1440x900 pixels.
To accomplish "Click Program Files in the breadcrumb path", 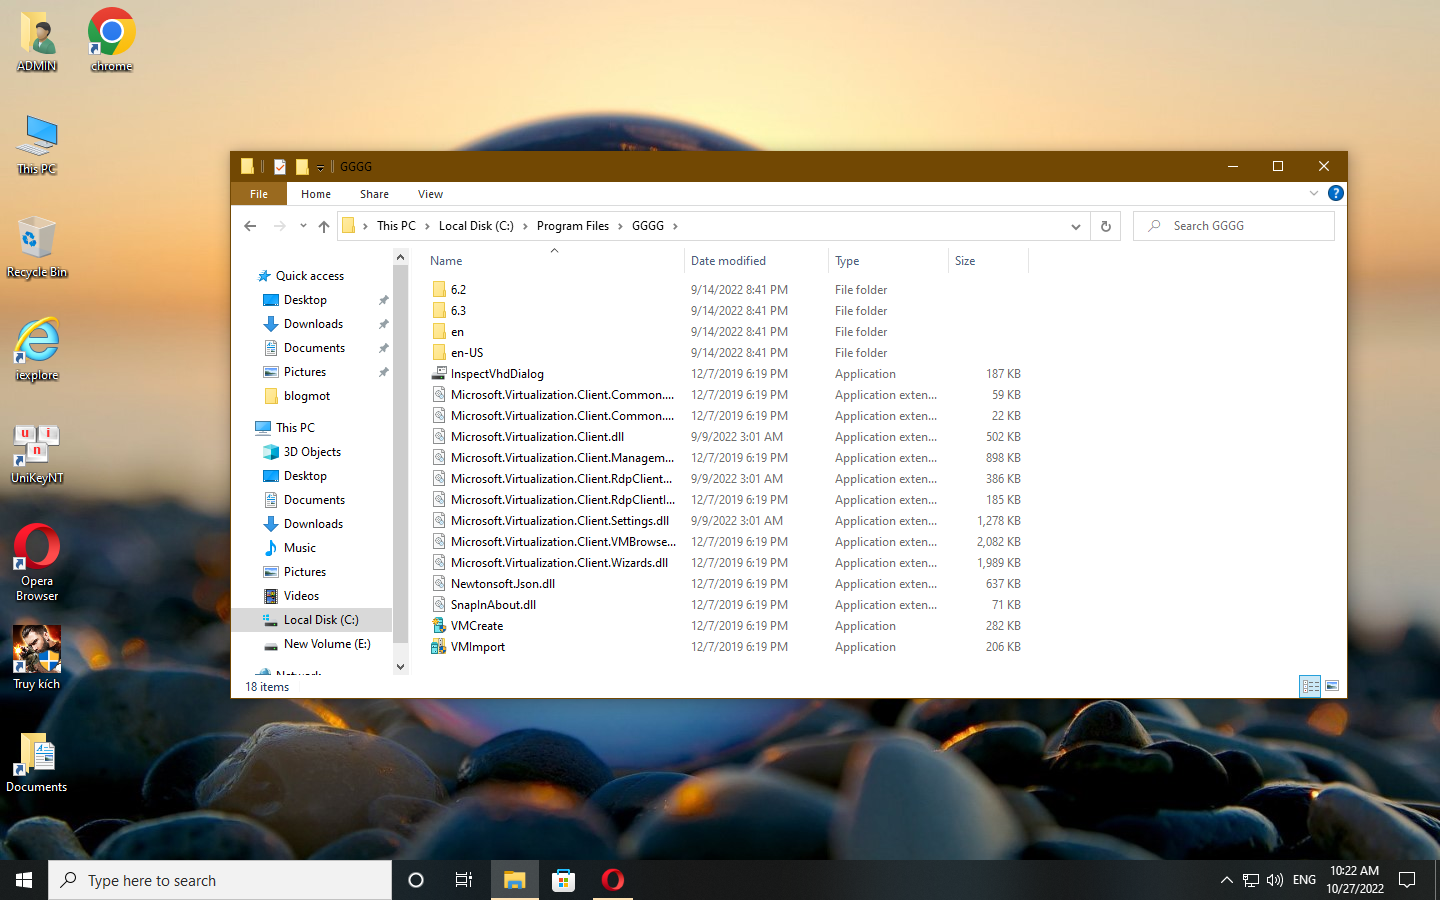I will [572, 226].
